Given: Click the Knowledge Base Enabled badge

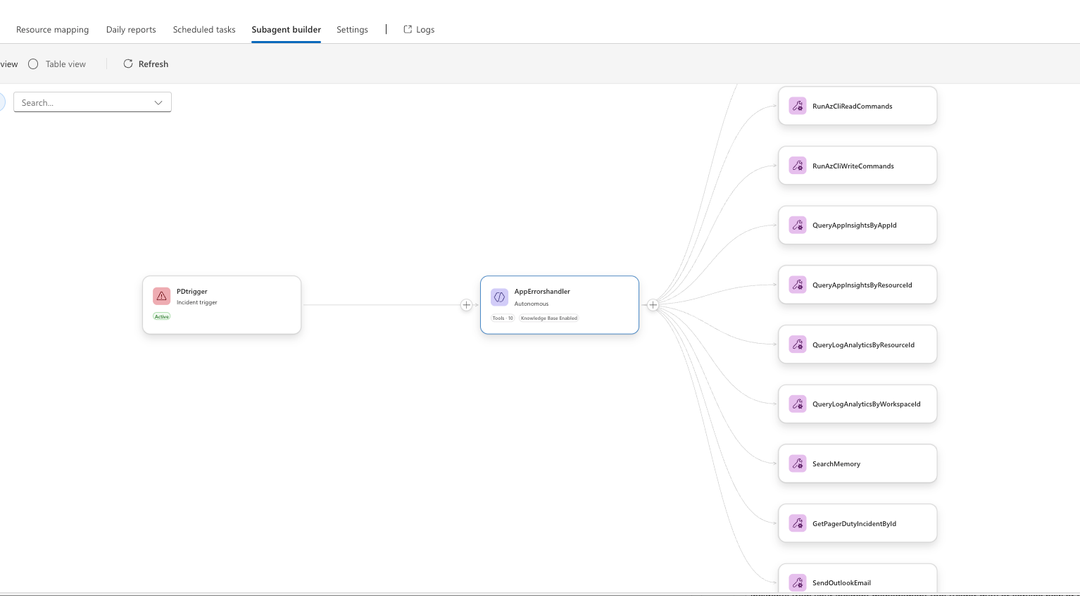Looking at the screenshot, I should 549,318.
